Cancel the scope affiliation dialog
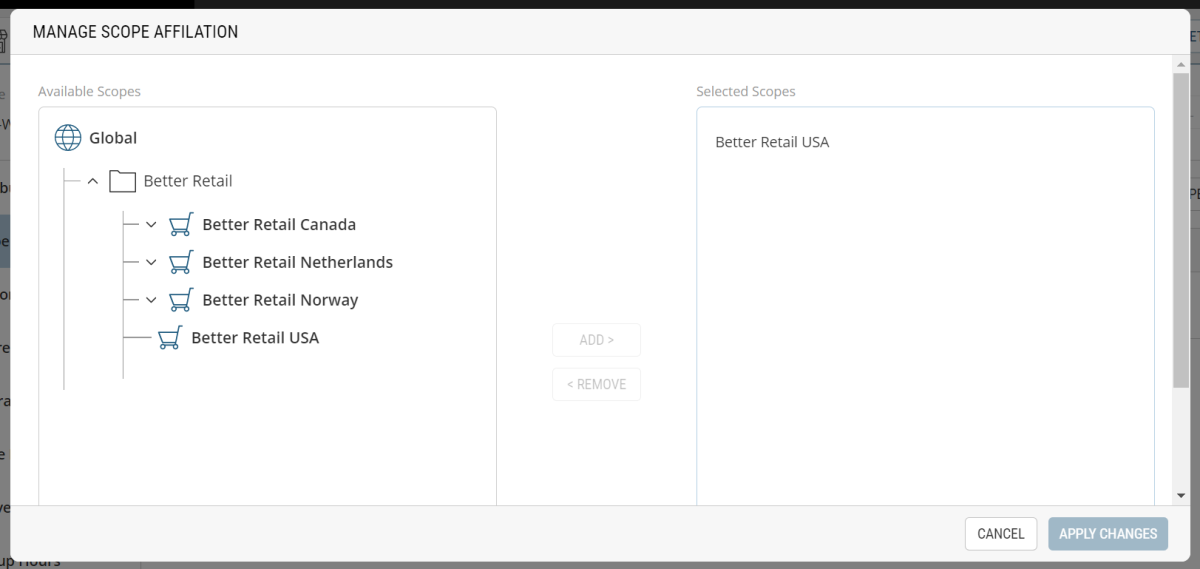Screen dimensions: 1200x569 pos(1000,534)
